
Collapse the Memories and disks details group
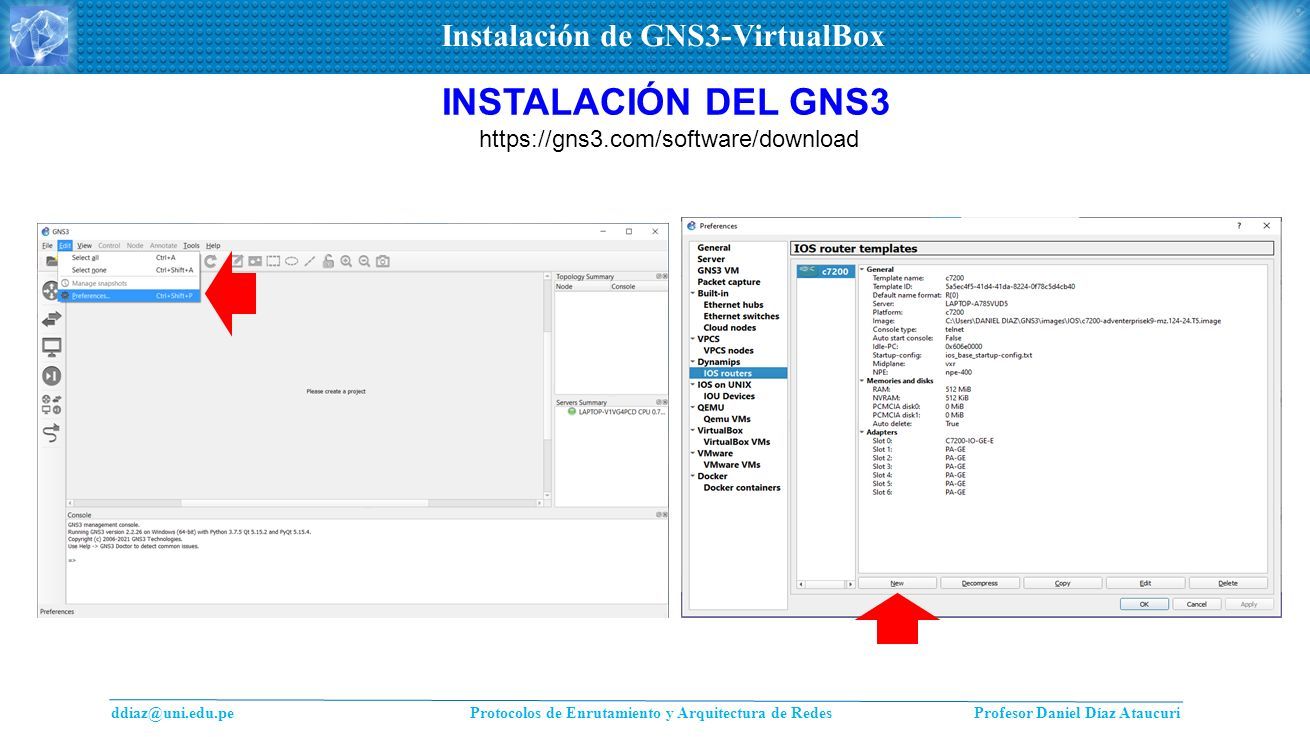(x=862, y=381)
